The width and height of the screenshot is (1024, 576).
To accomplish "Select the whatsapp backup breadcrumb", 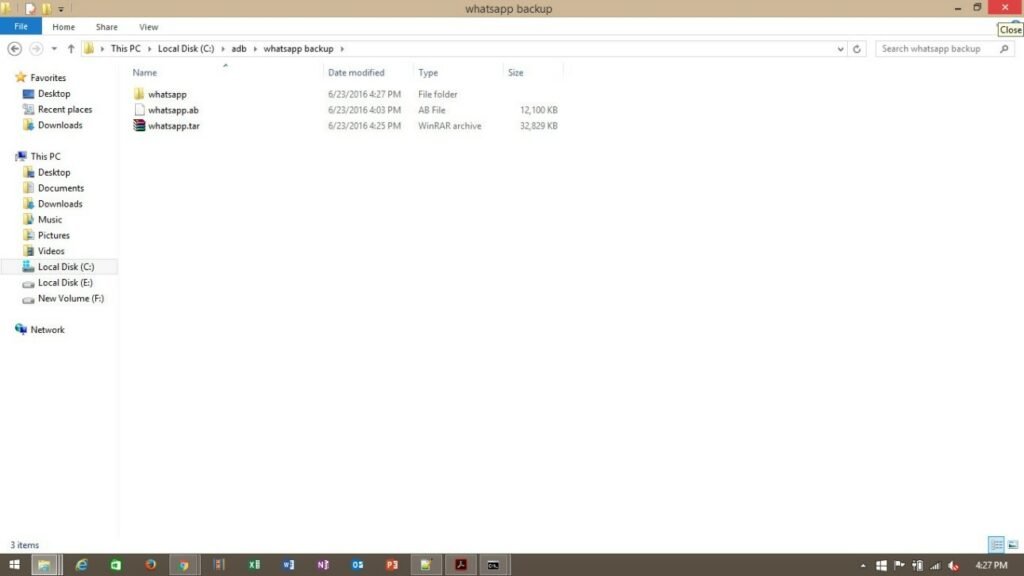I will (298, 48).
